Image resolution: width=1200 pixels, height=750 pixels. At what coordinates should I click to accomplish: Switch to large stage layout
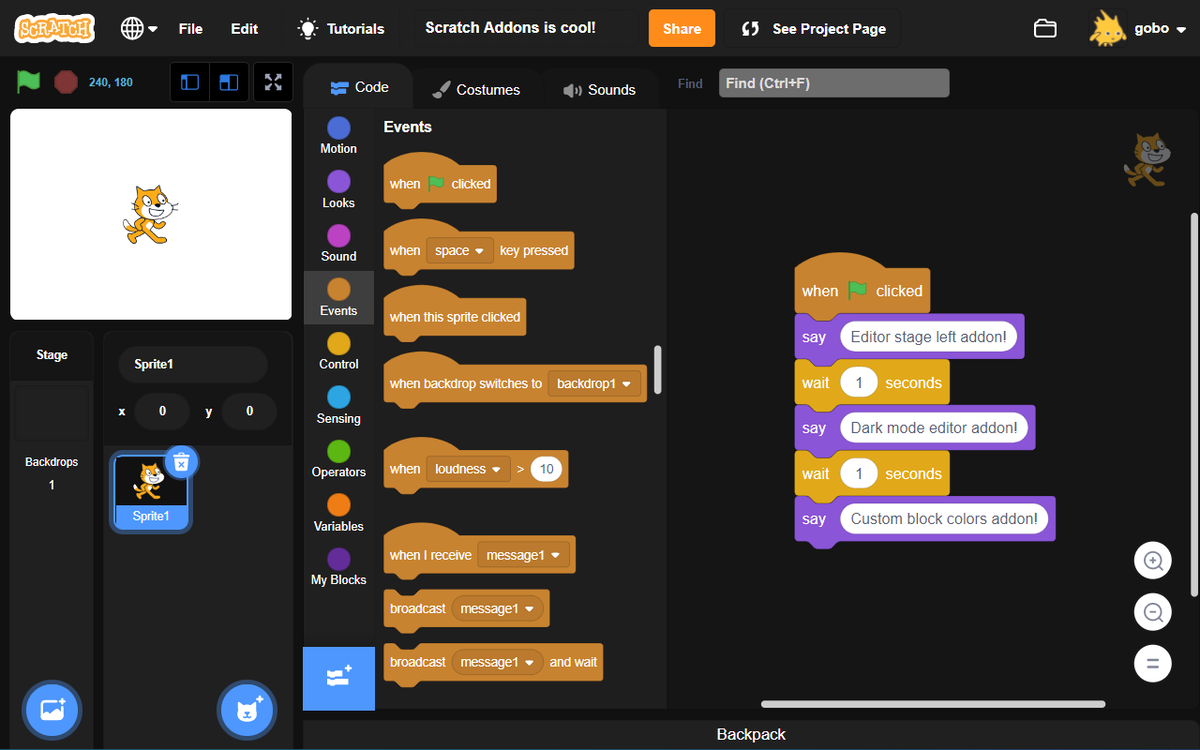(229, 82)
